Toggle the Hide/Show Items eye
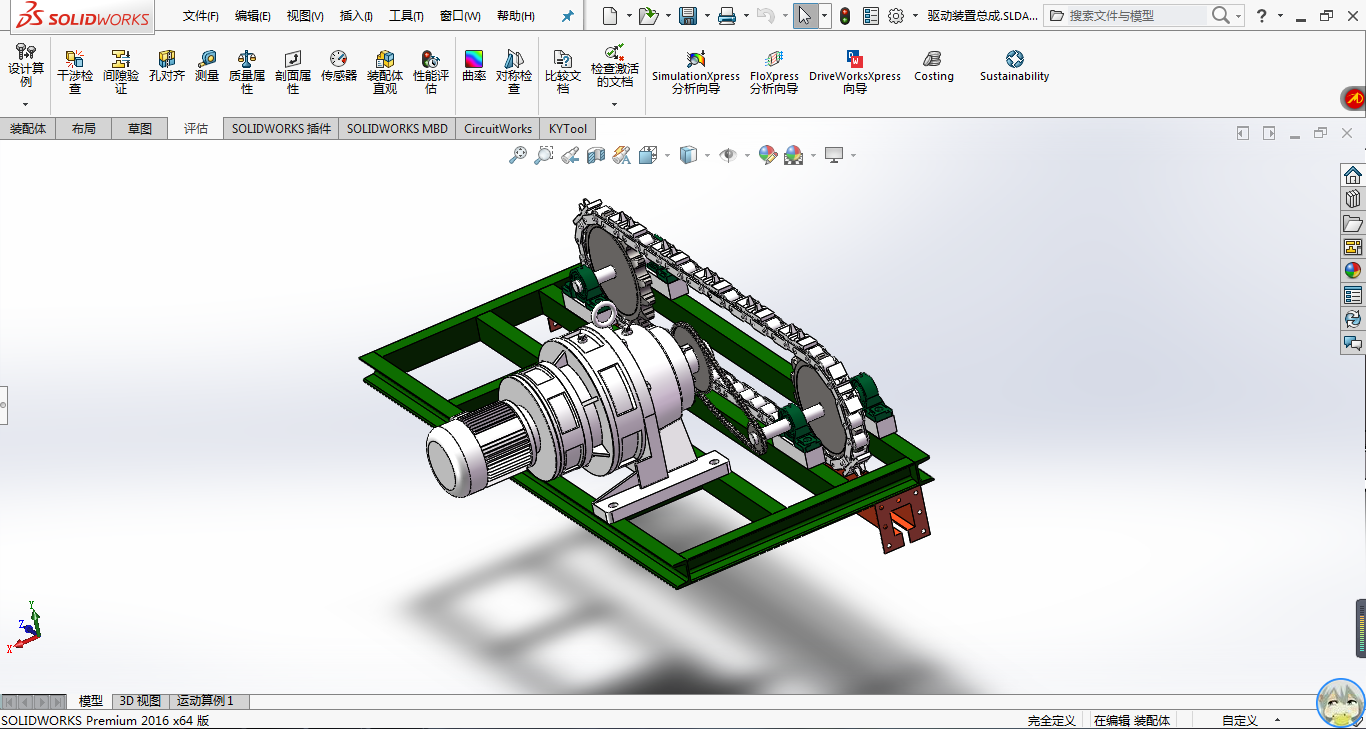 [x=729, y=155]
